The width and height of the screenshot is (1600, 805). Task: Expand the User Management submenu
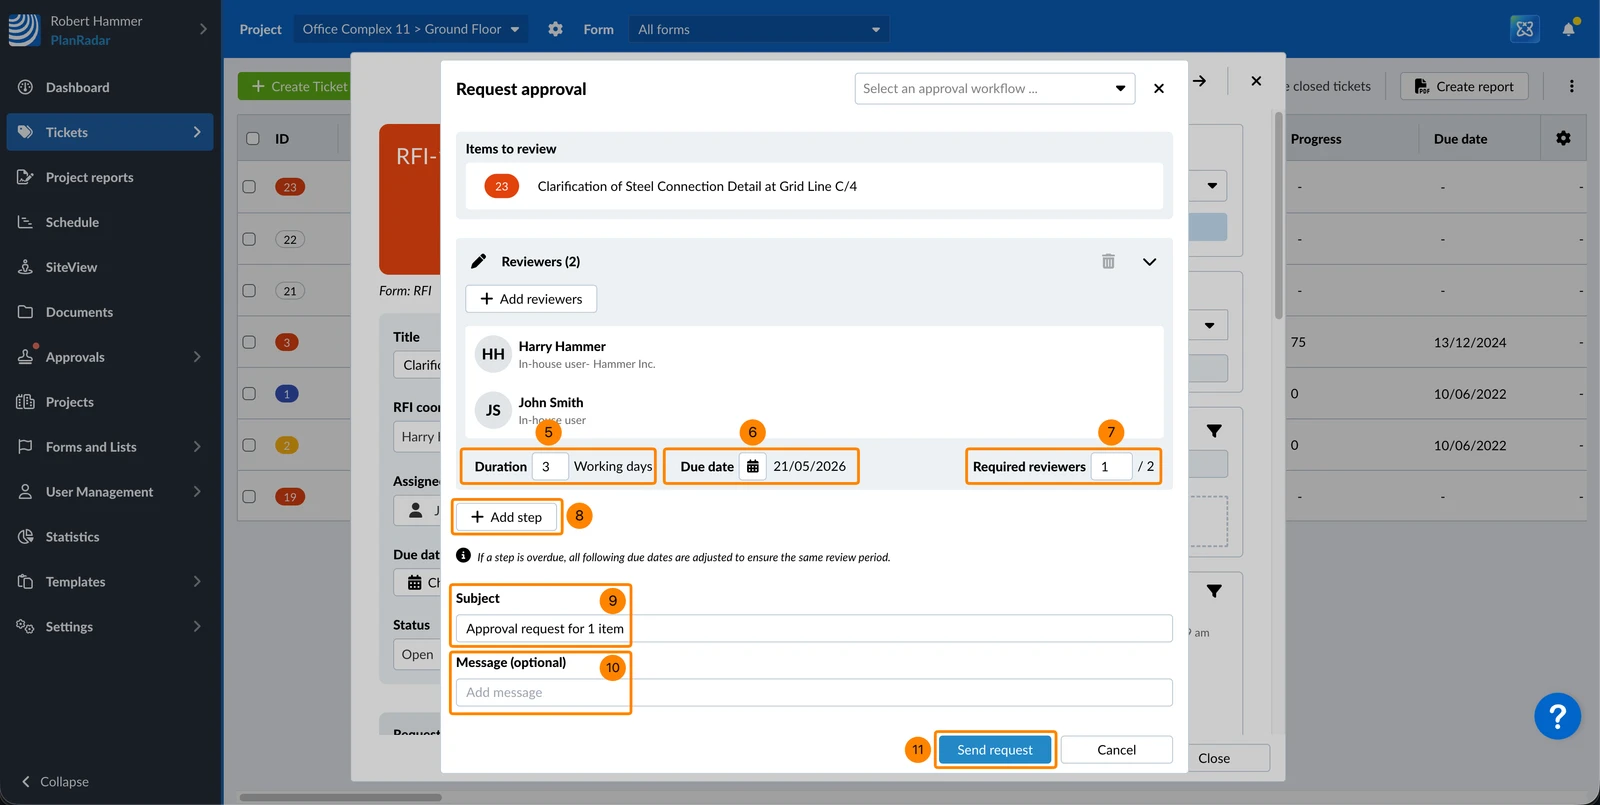tap(197, 492)
